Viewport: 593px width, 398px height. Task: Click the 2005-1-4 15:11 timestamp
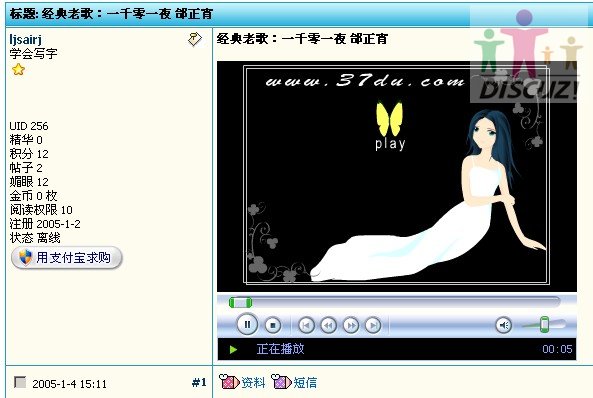click(69, 384)
